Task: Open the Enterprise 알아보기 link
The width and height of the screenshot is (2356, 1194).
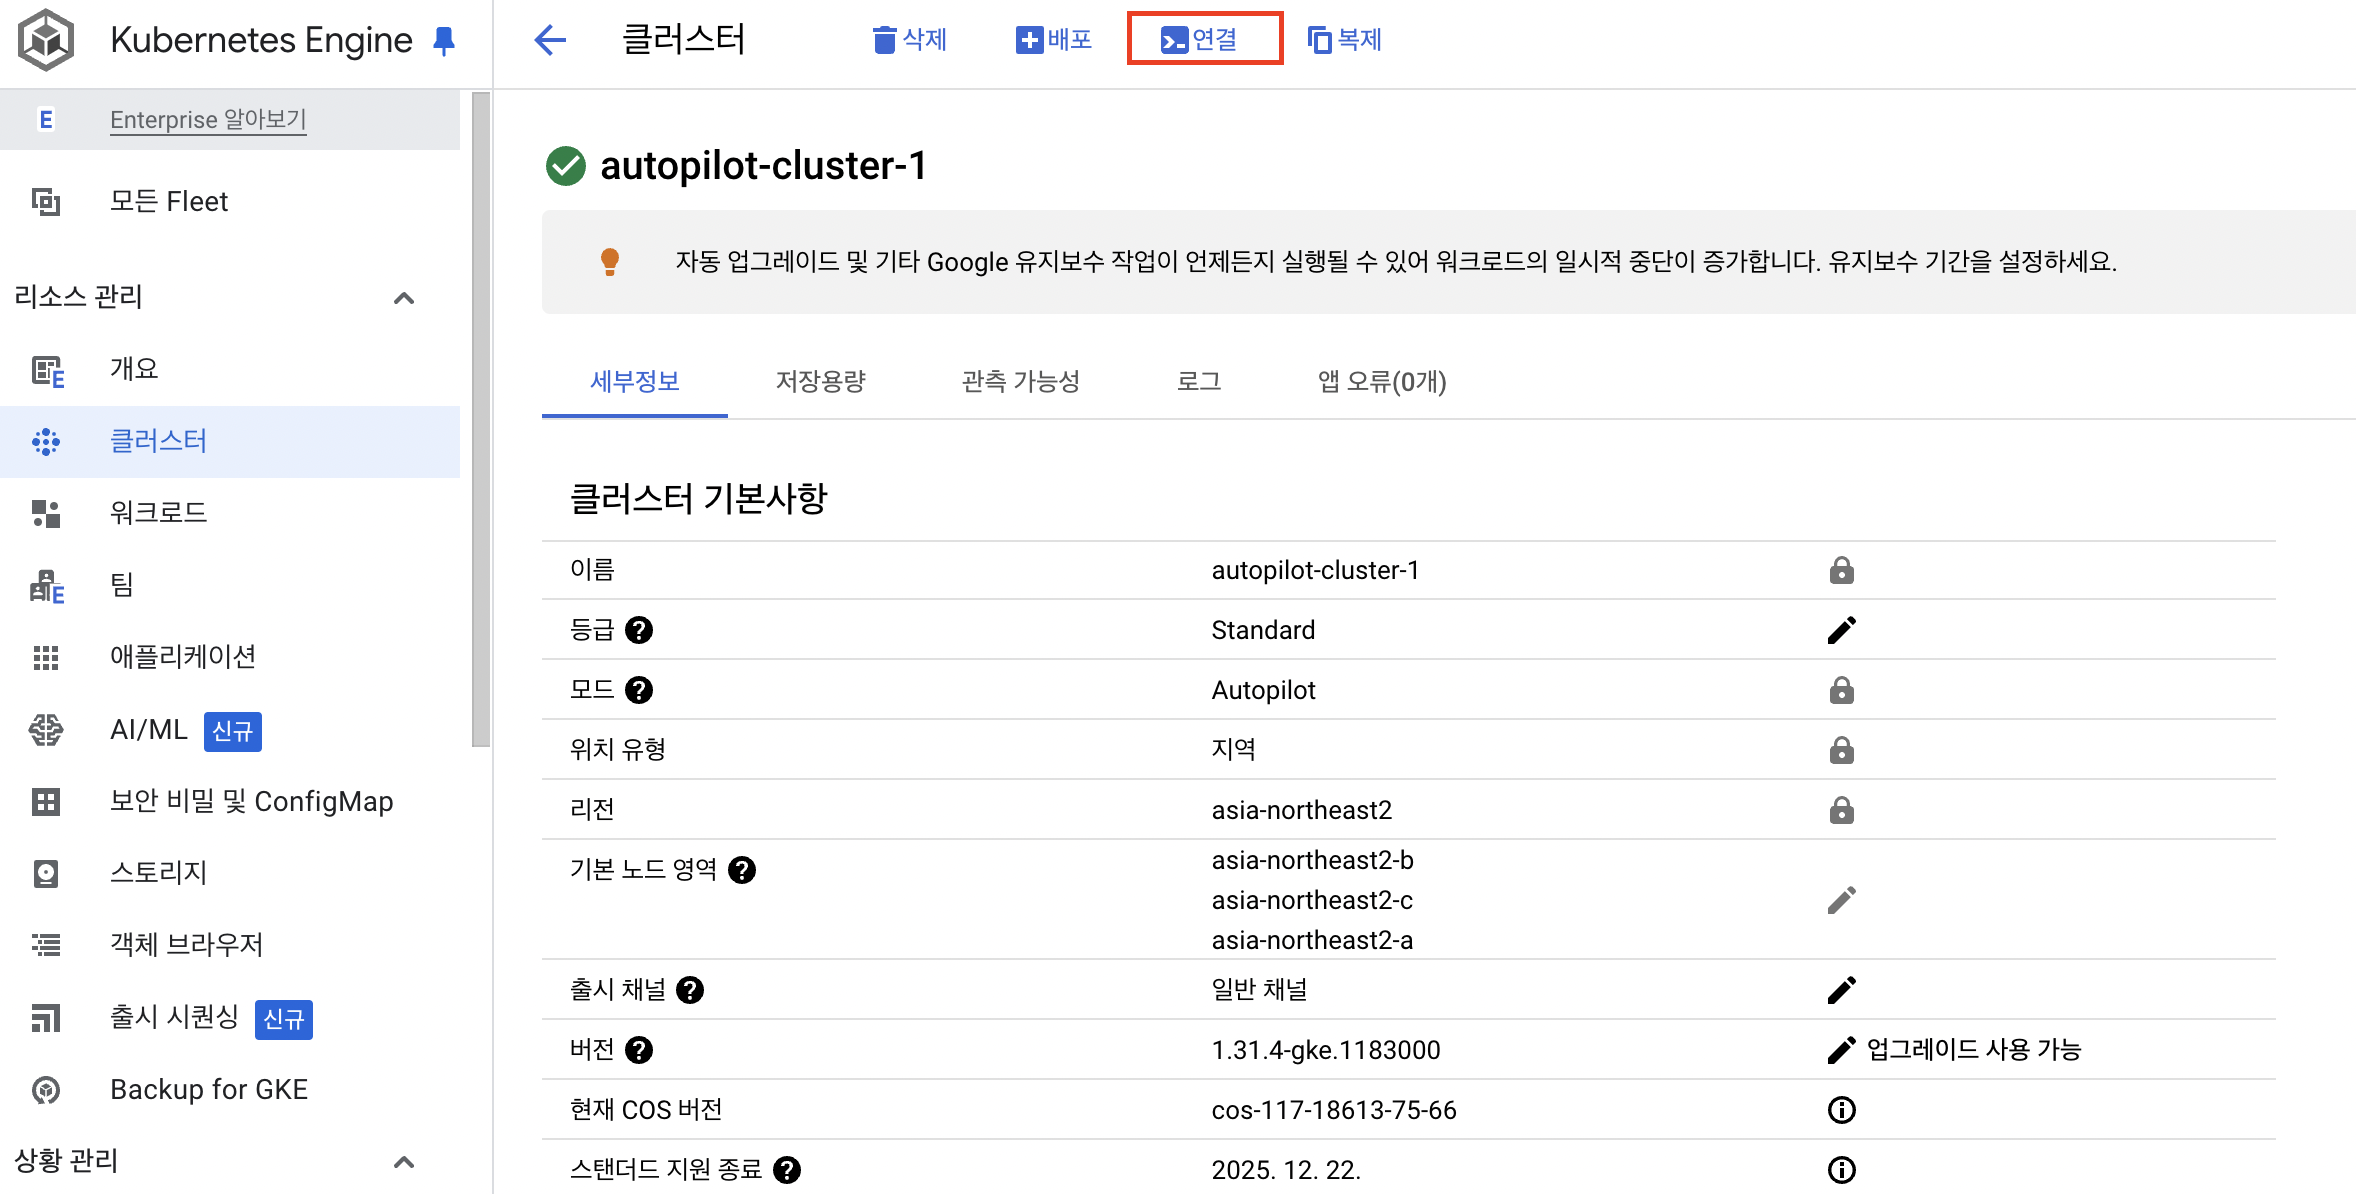Action: coord(208,119)
